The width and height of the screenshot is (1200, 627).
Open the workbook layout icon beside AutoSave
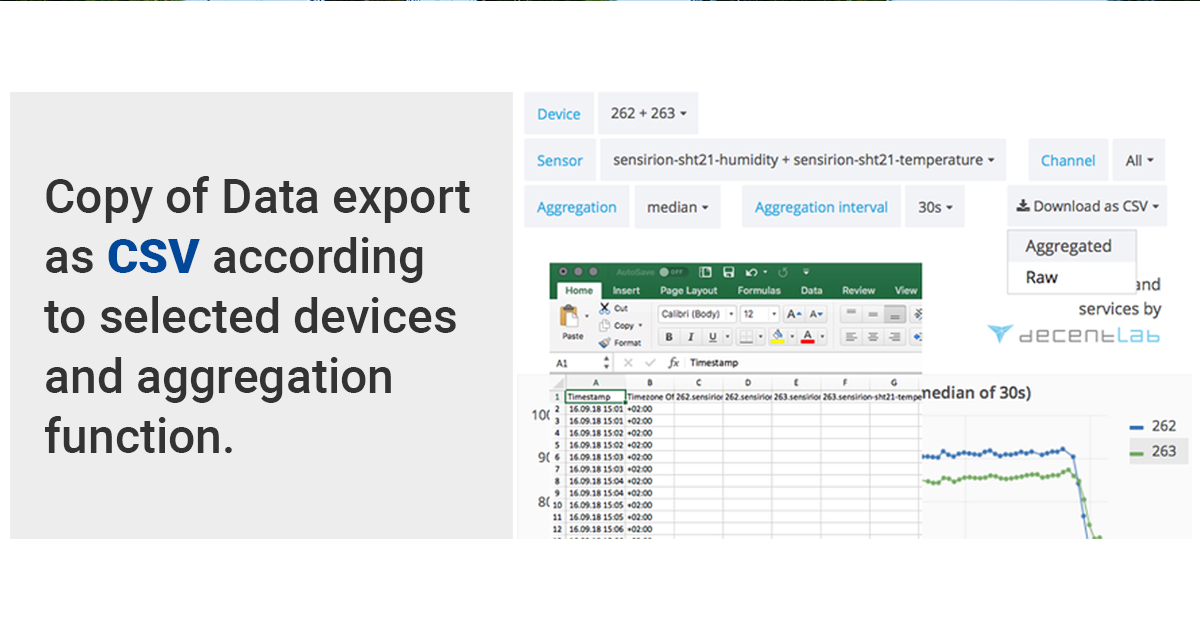(705, 272)
